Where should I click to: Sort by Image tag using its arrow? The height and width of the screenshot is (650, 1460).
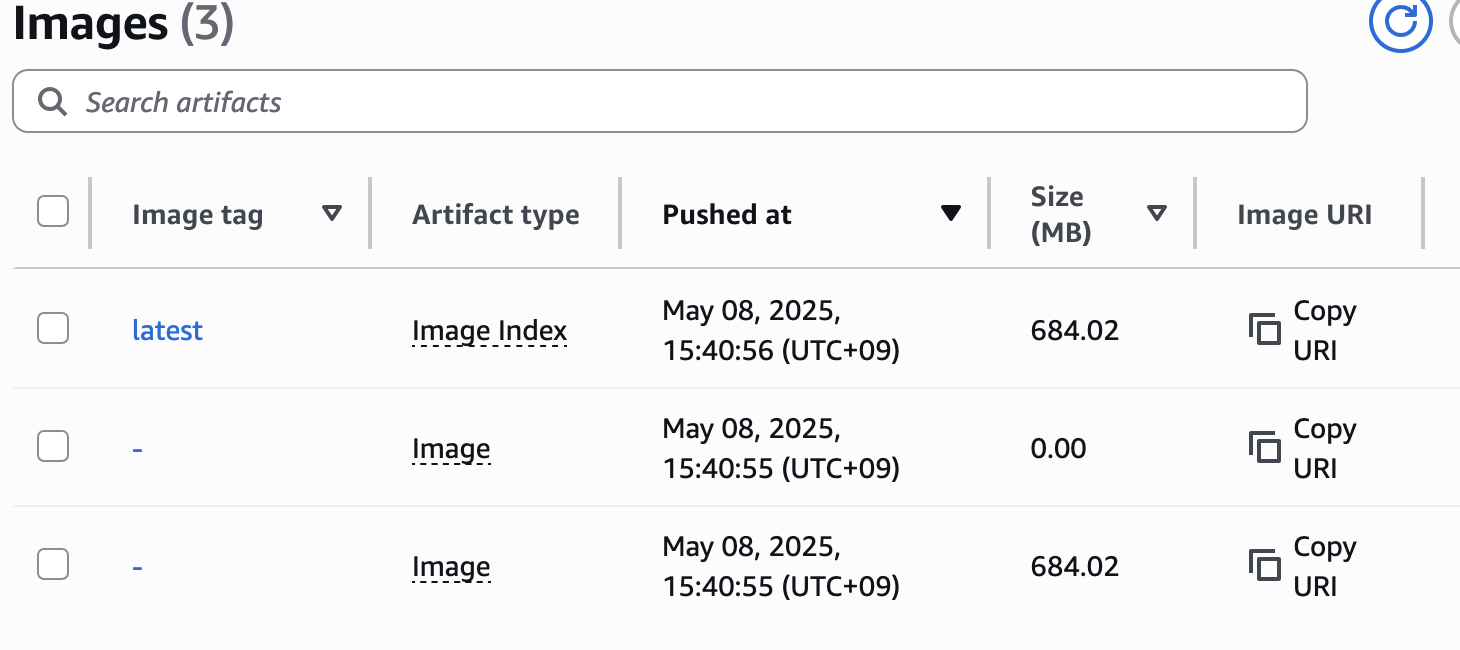coord(332,213)
